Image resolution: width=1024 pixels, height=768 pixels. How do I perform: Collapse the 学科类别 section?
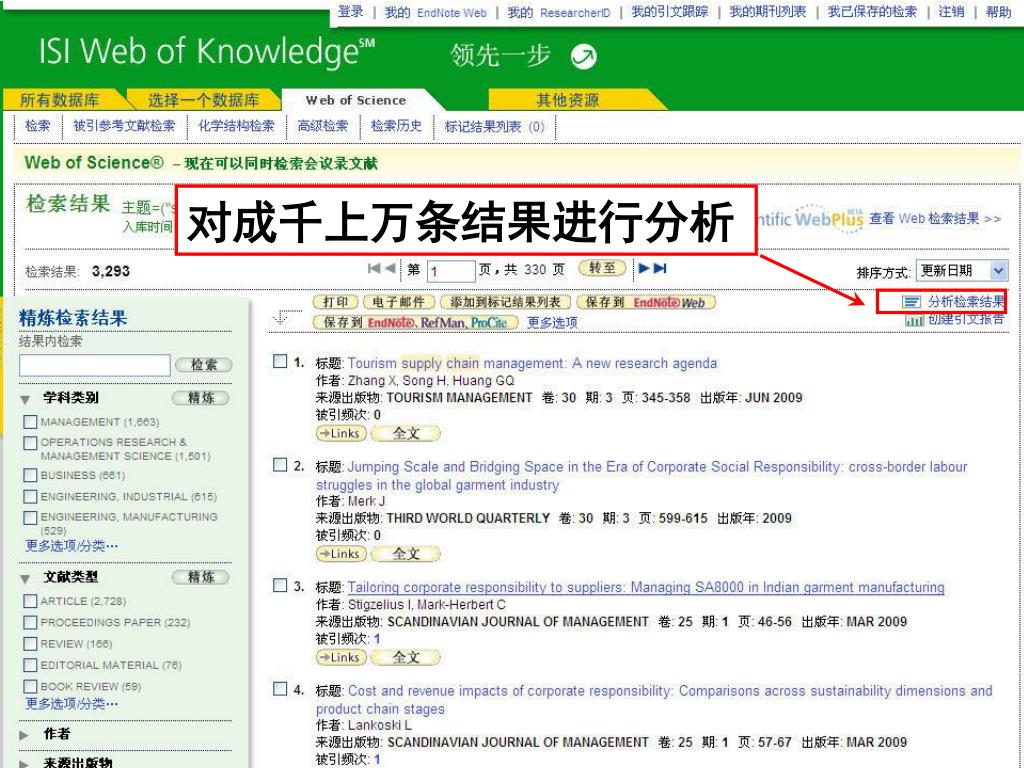(x=25, y=399)
